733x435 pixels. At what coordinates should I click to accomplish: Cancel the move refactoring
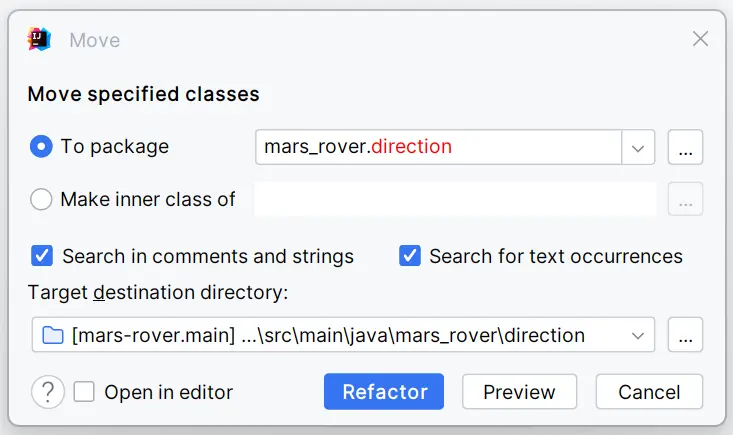tap(649, 392)
